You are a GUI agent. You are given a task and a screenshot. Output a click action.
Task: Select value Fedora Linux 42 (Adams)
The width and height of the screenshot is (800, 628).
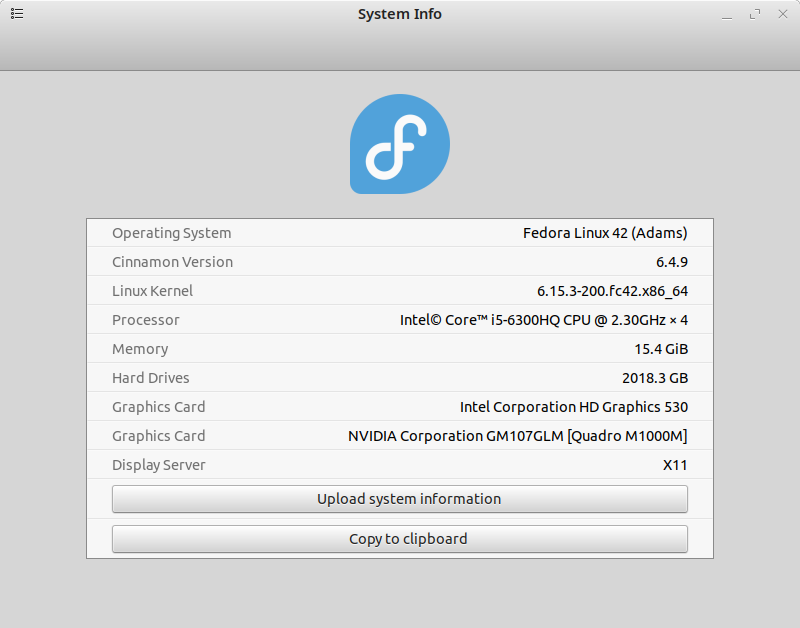coord(605,233)
